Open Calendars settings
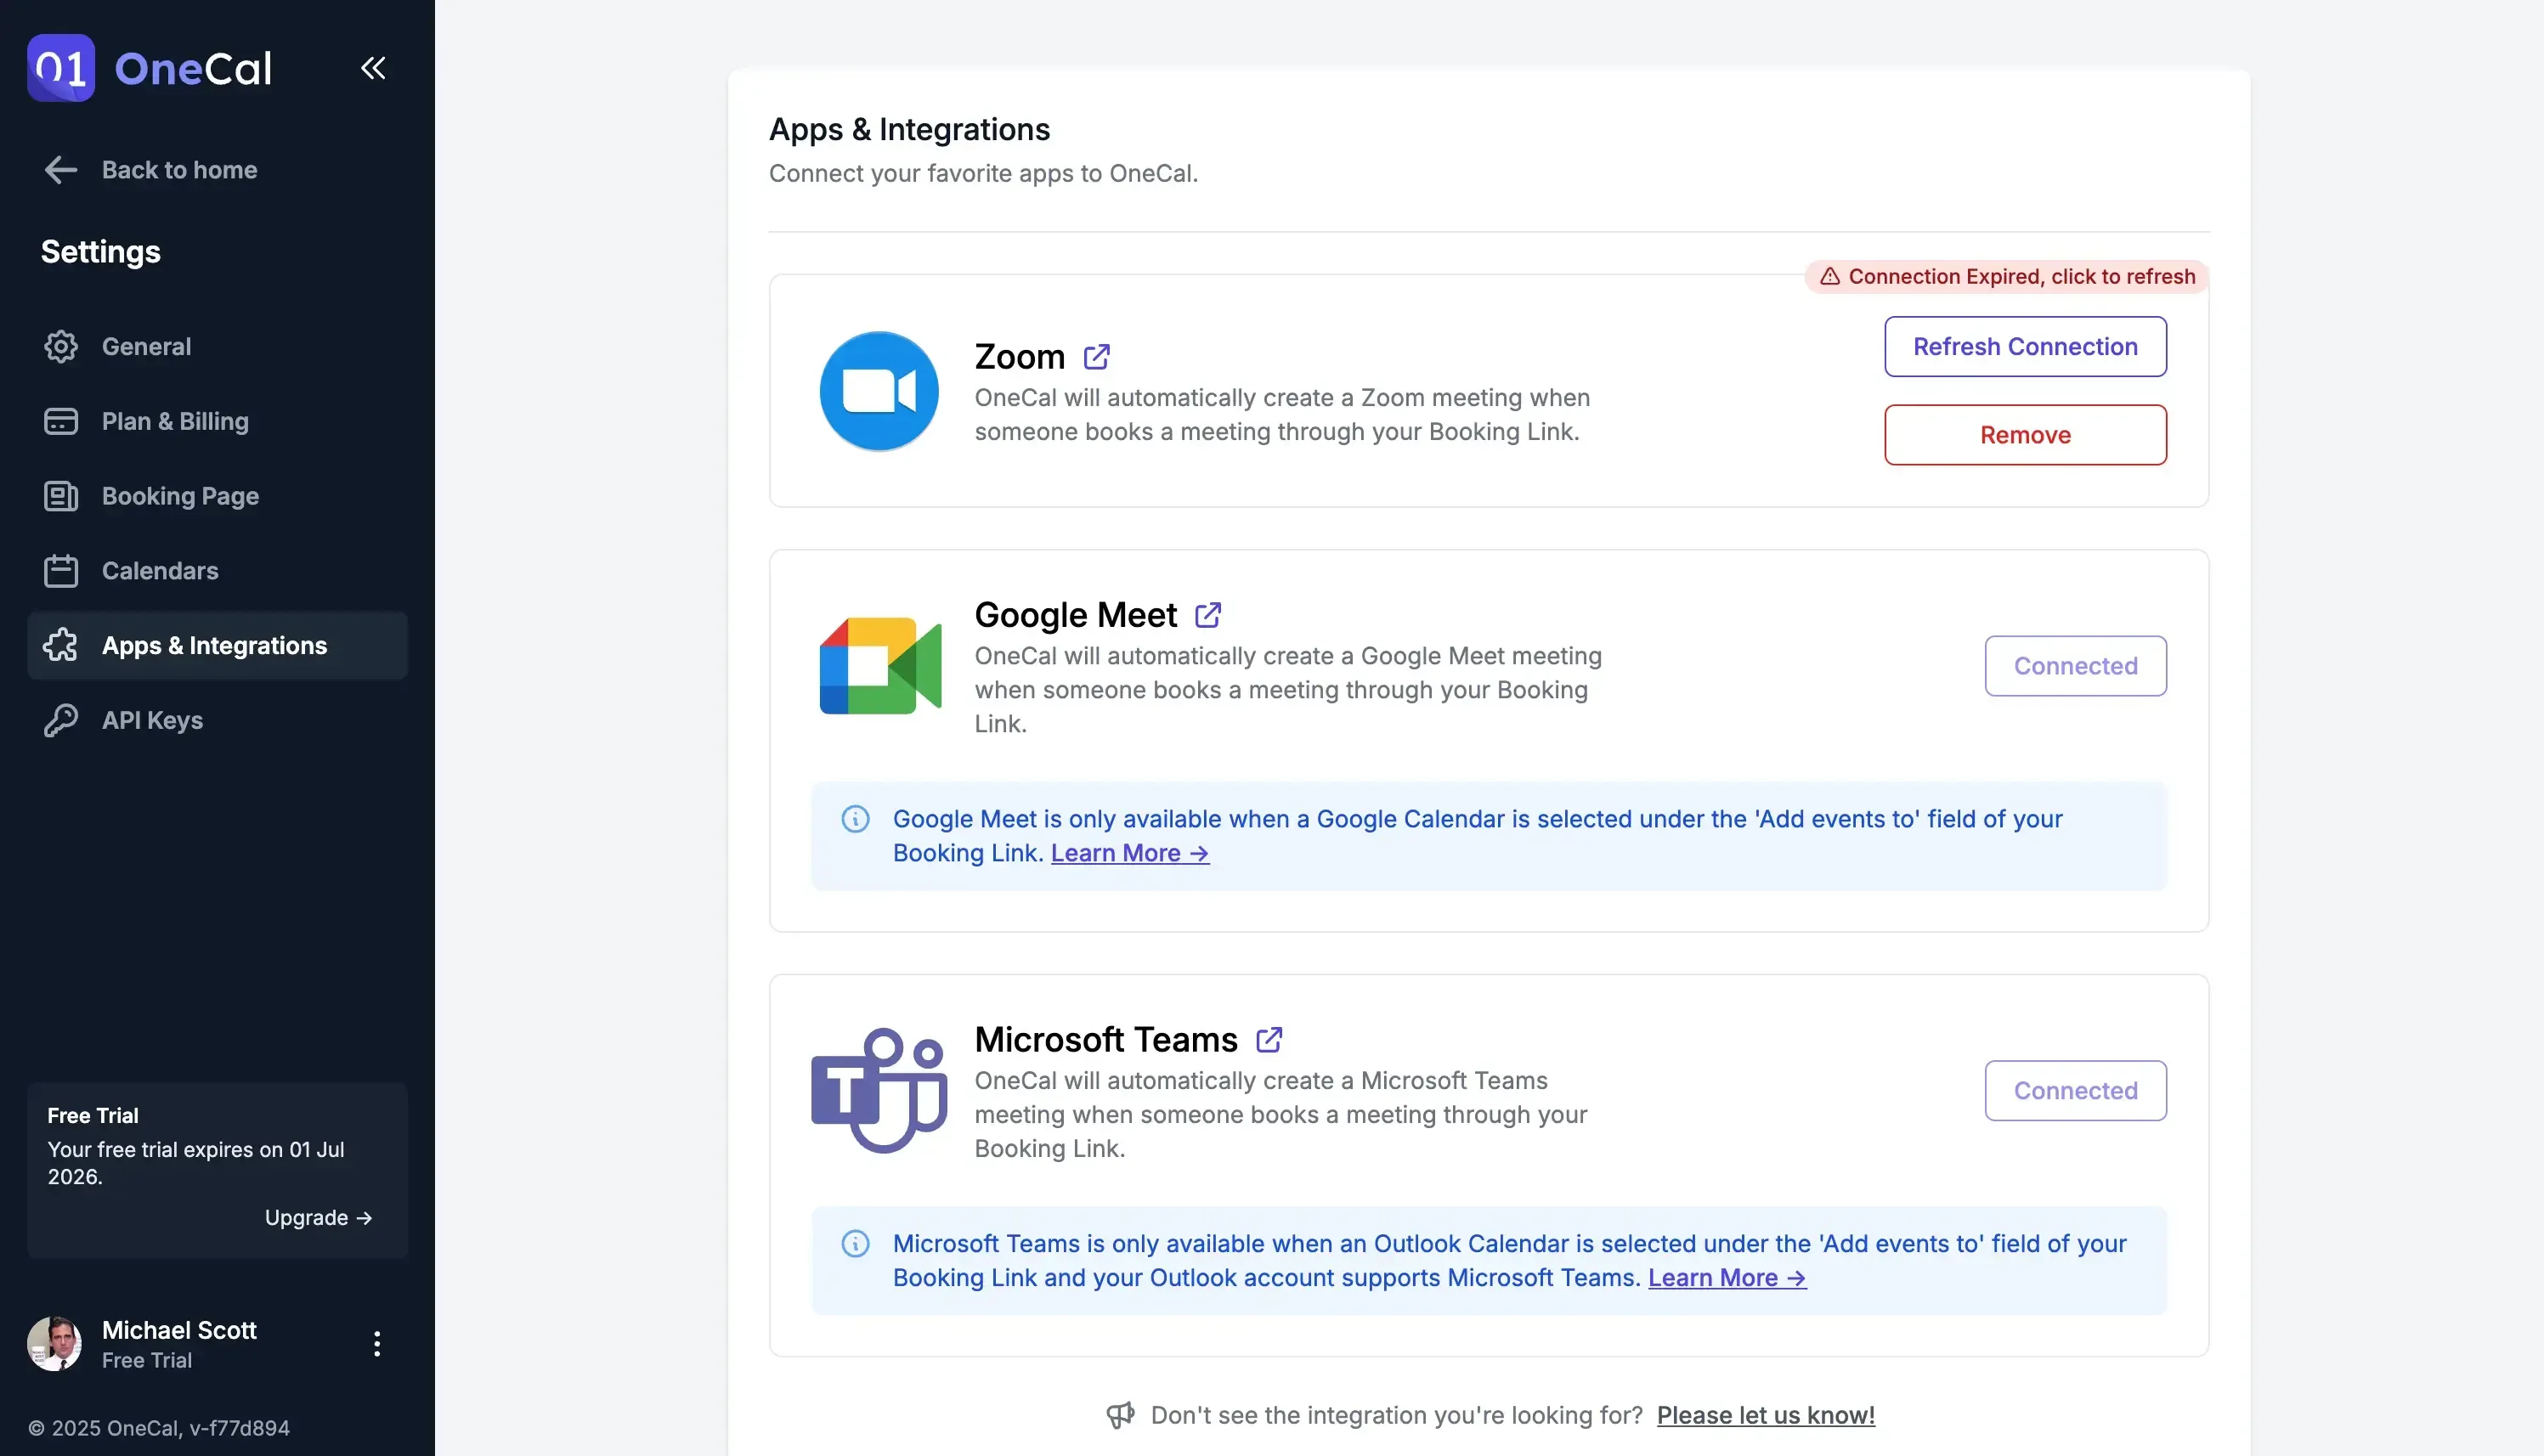The width and height of the screenshot is (2544, 1456). pos(159,571)
